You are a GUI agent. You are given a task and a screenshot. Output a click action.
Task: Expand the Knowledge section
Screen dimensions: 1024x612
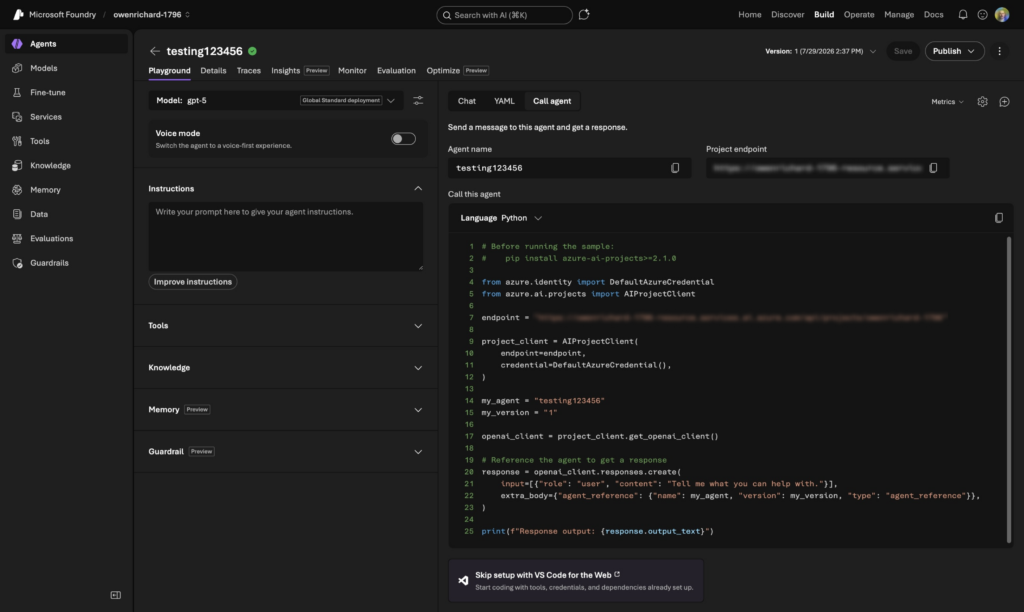click(x=418, y=368)
